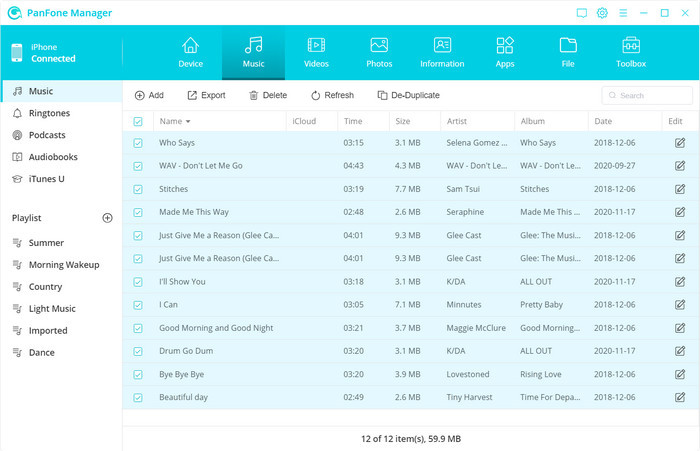
Task: Open edit icon for Bye Bye Bye
Action: 680,374
